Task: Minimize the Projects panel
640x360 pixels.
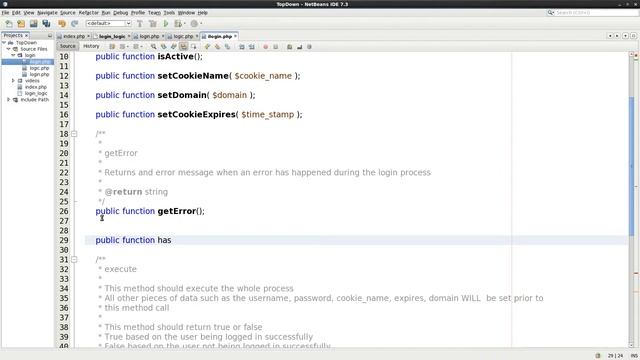Action: pyautogui.click(x=50, y=36)
